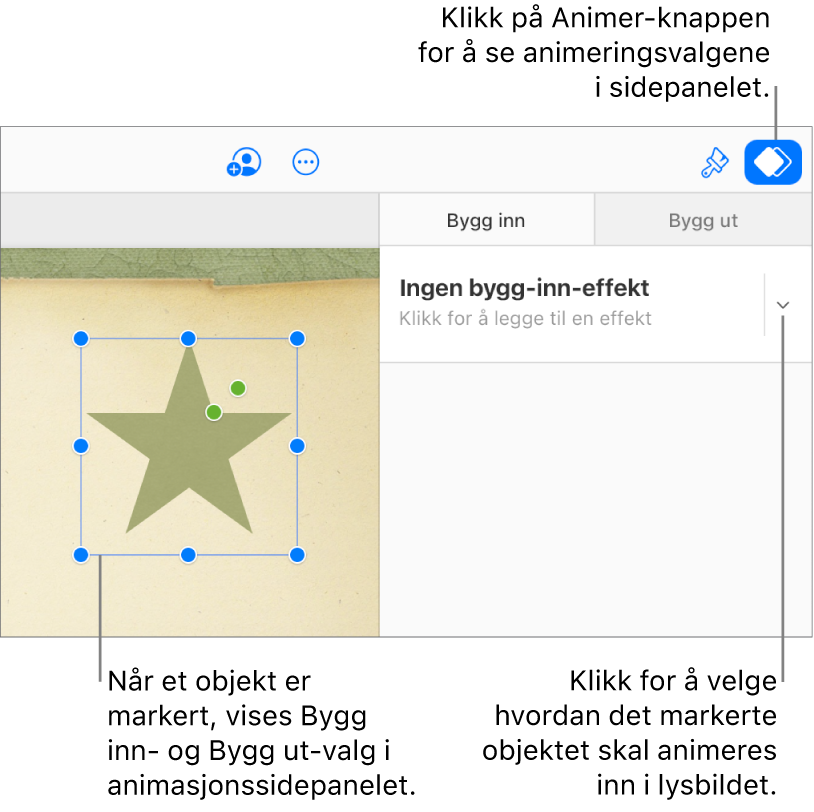Click the More options ellipsis icon
The image size is (814, 812).
306,162
